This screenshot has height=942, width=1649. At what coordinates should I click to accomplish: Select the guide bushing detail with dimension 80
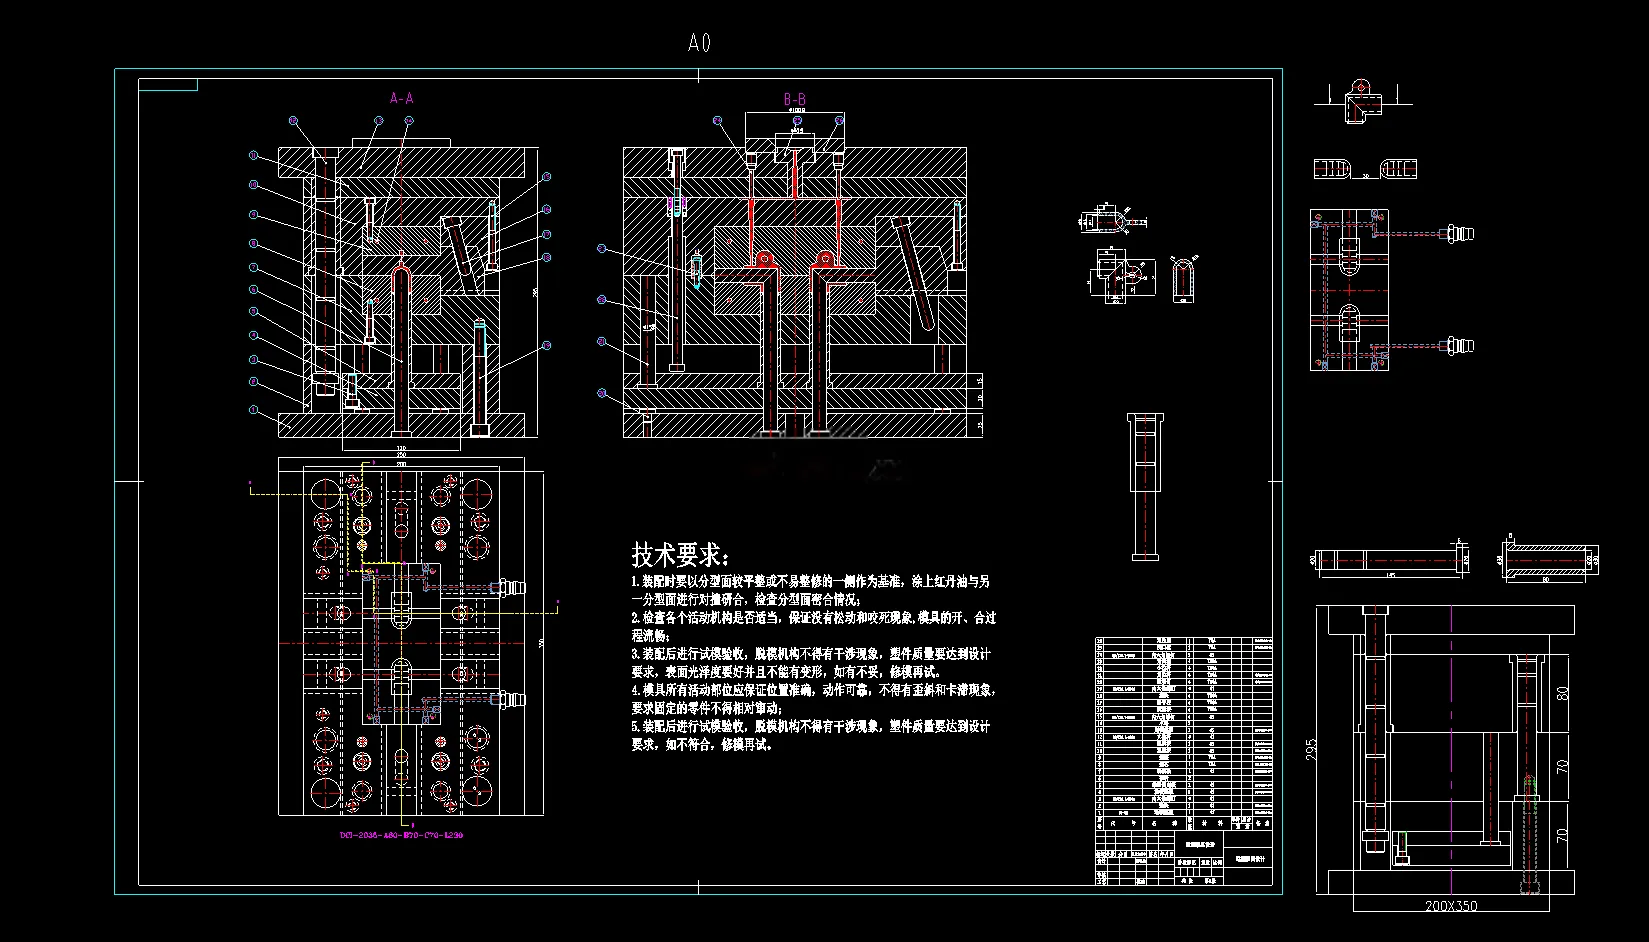point(1550,559)
